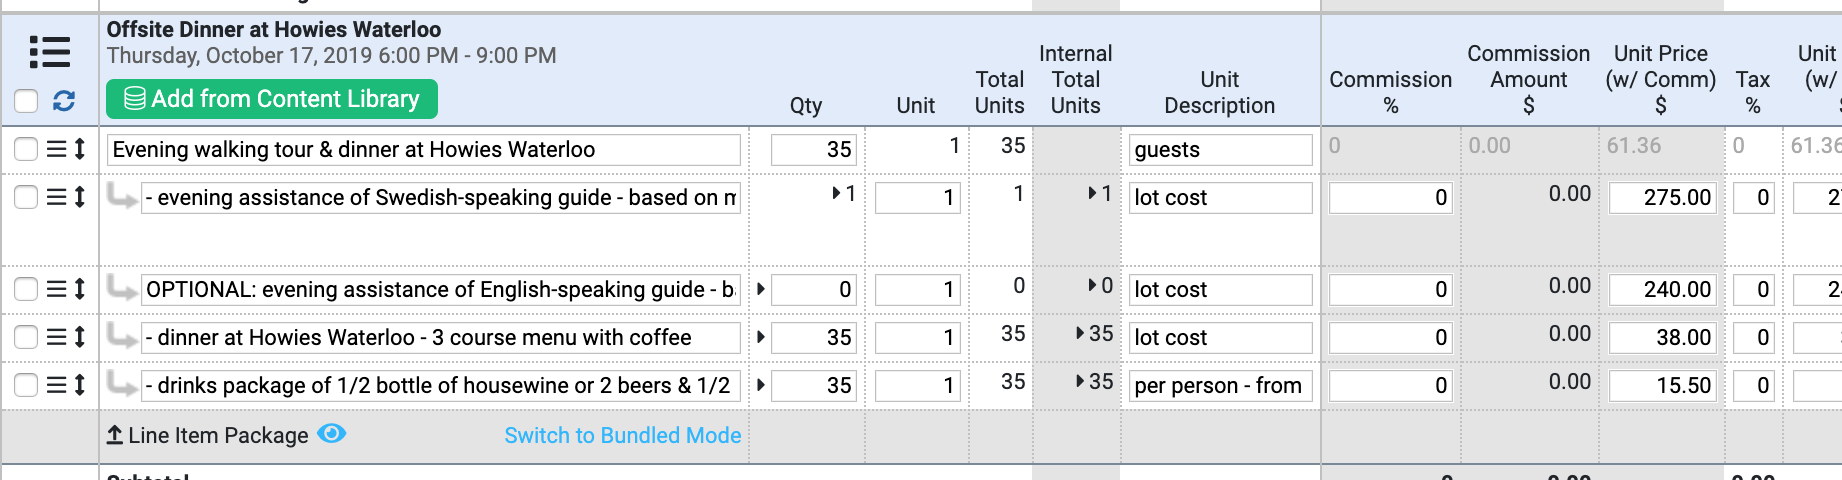Tick checkbox for drinks package row
This screenshot has height=480, width=1842.
point(27,385)
